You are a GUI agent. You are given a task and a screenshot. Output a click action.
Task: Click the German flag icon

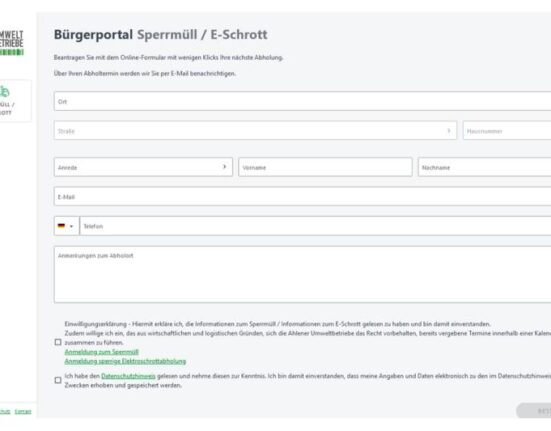point(61,226)
